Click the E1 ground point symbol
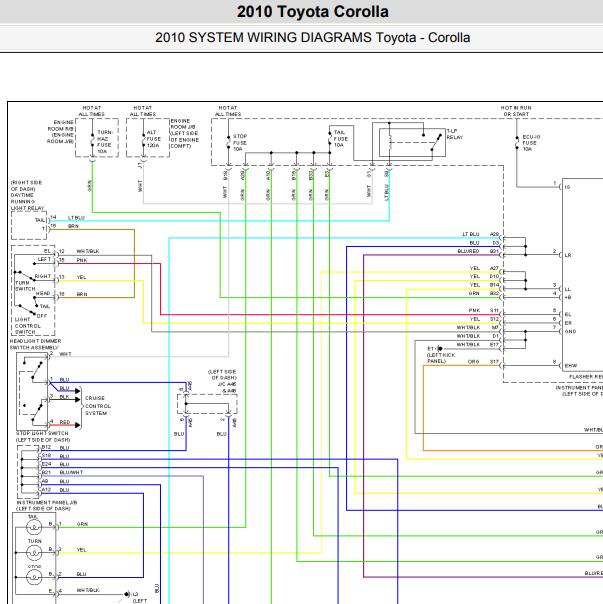This screenshot has height=604, width=603. (439, 349)
